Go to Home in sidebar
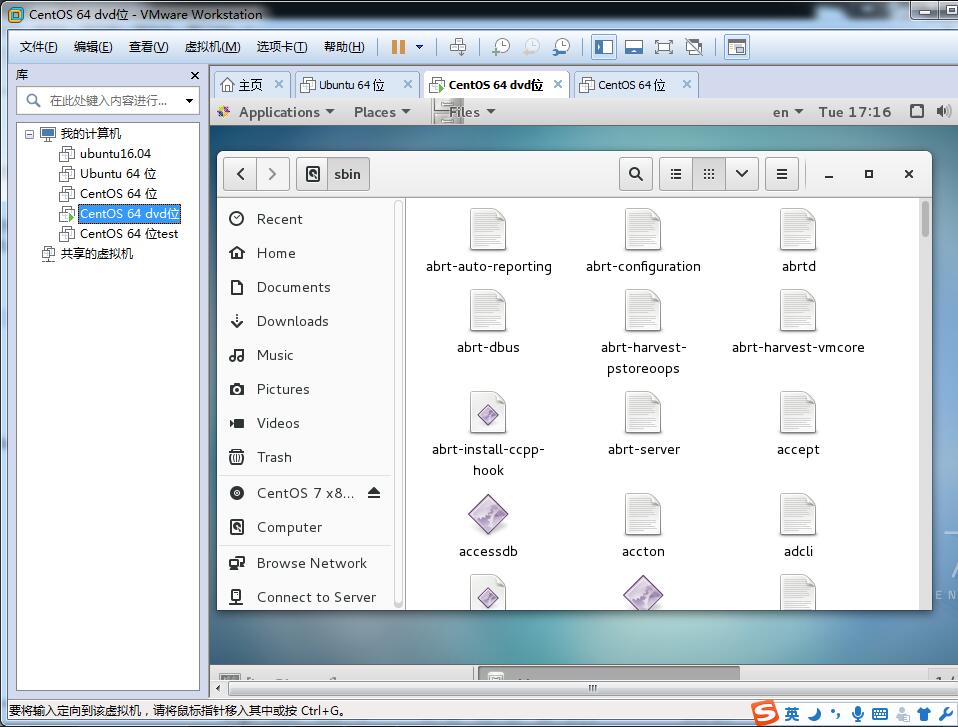 [x=307, y=253]
